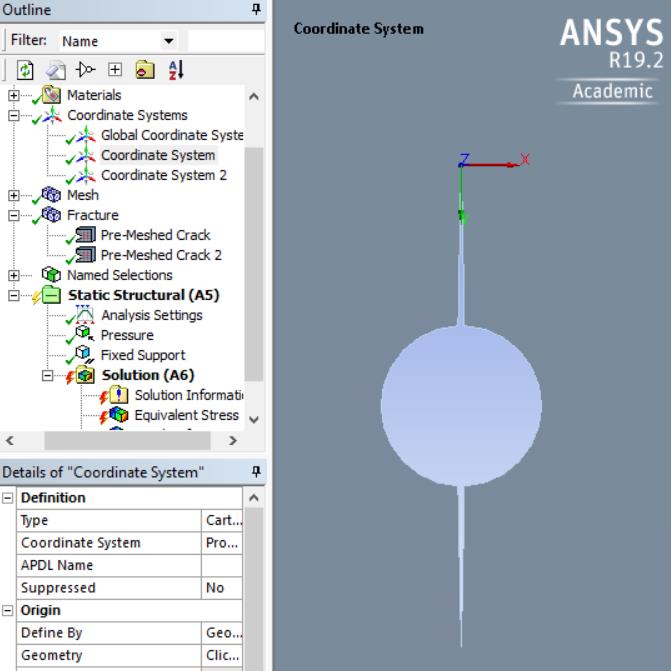Click the refresh tree icon in Outline toolbar

[x=25, y=70]
